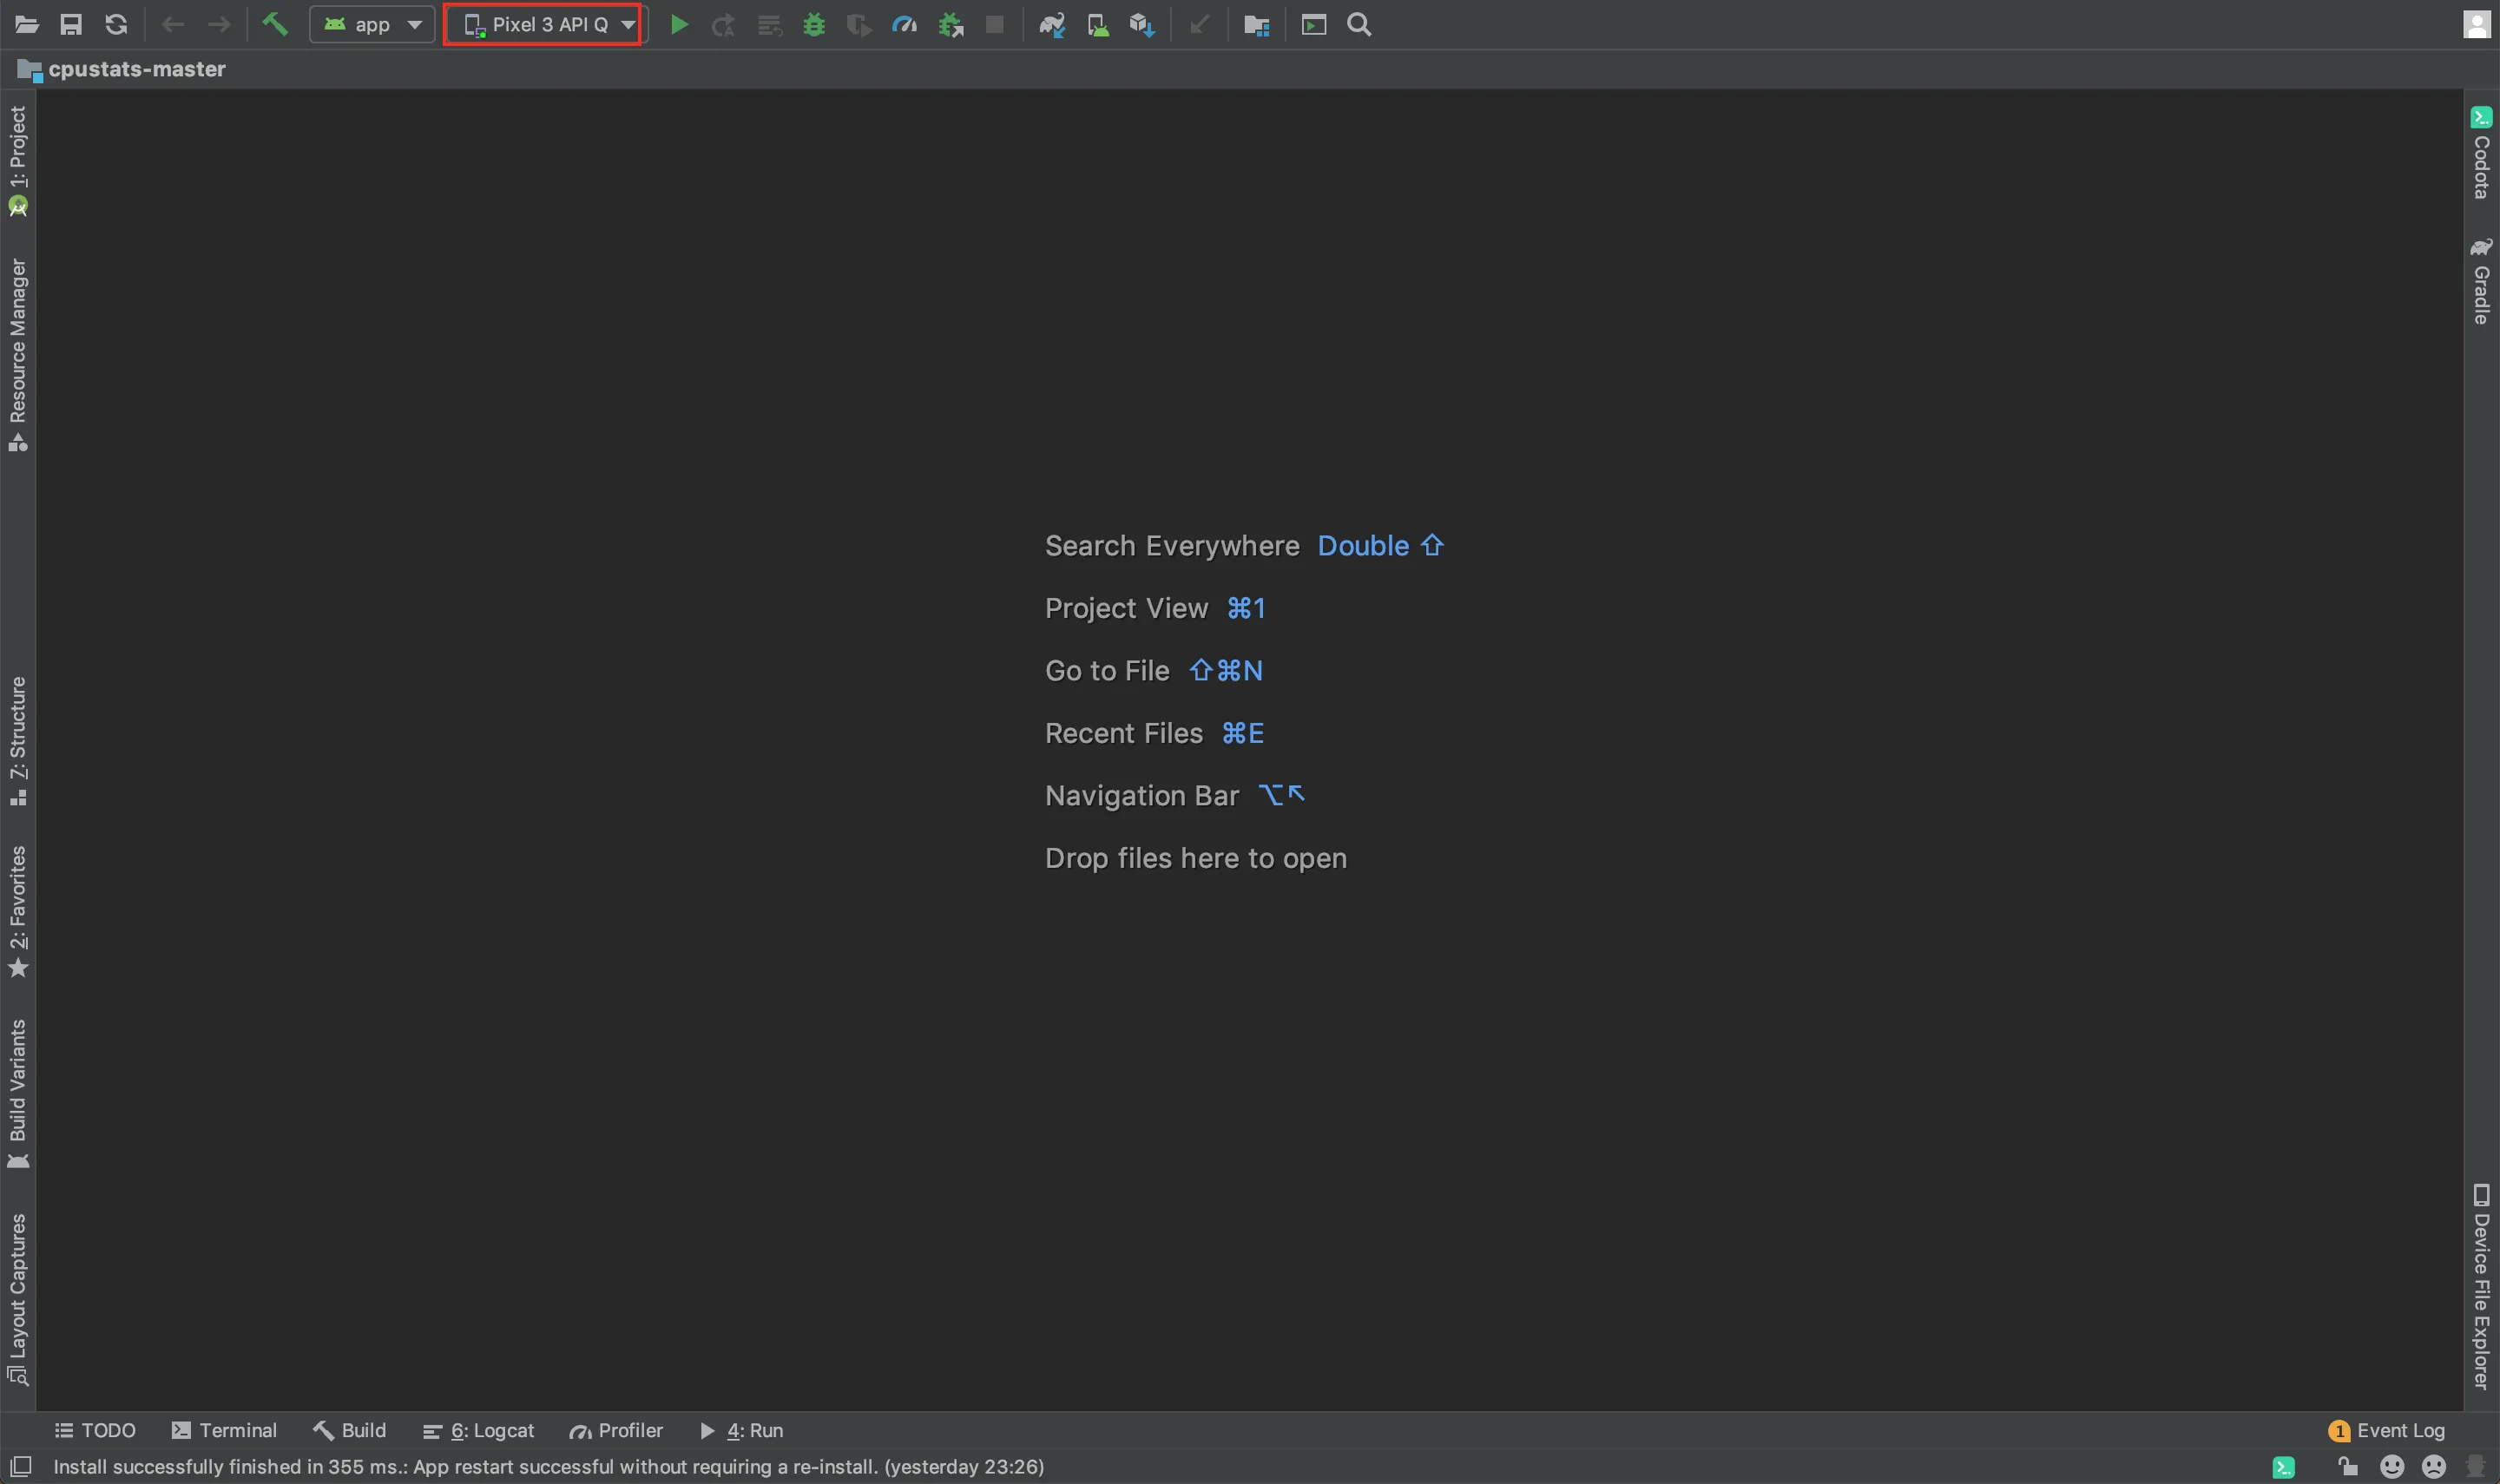
Task: Expand the Pixel 3 API Q device dropdown
Action: [x=545, y=25]
